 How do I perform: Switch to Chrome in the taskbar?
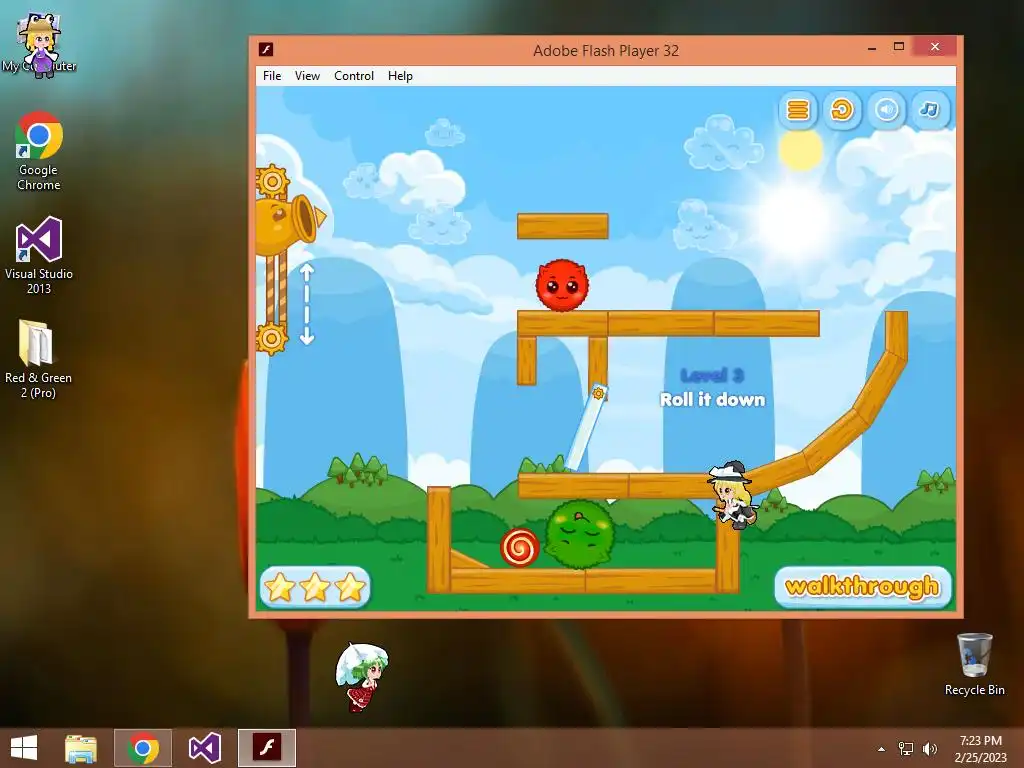(x=143, y=748)
